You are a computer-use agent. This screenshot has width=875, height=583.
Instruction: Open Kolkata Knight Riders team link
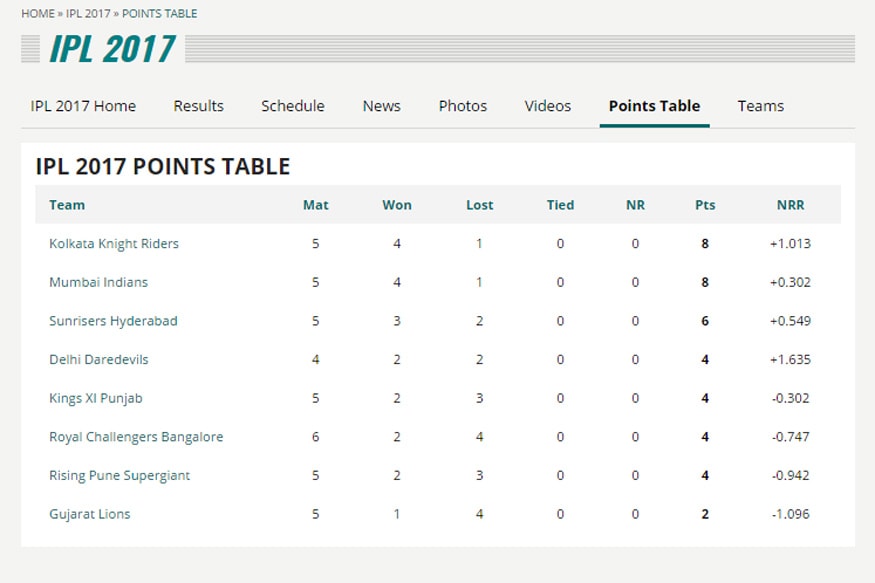tap(114, 244)
